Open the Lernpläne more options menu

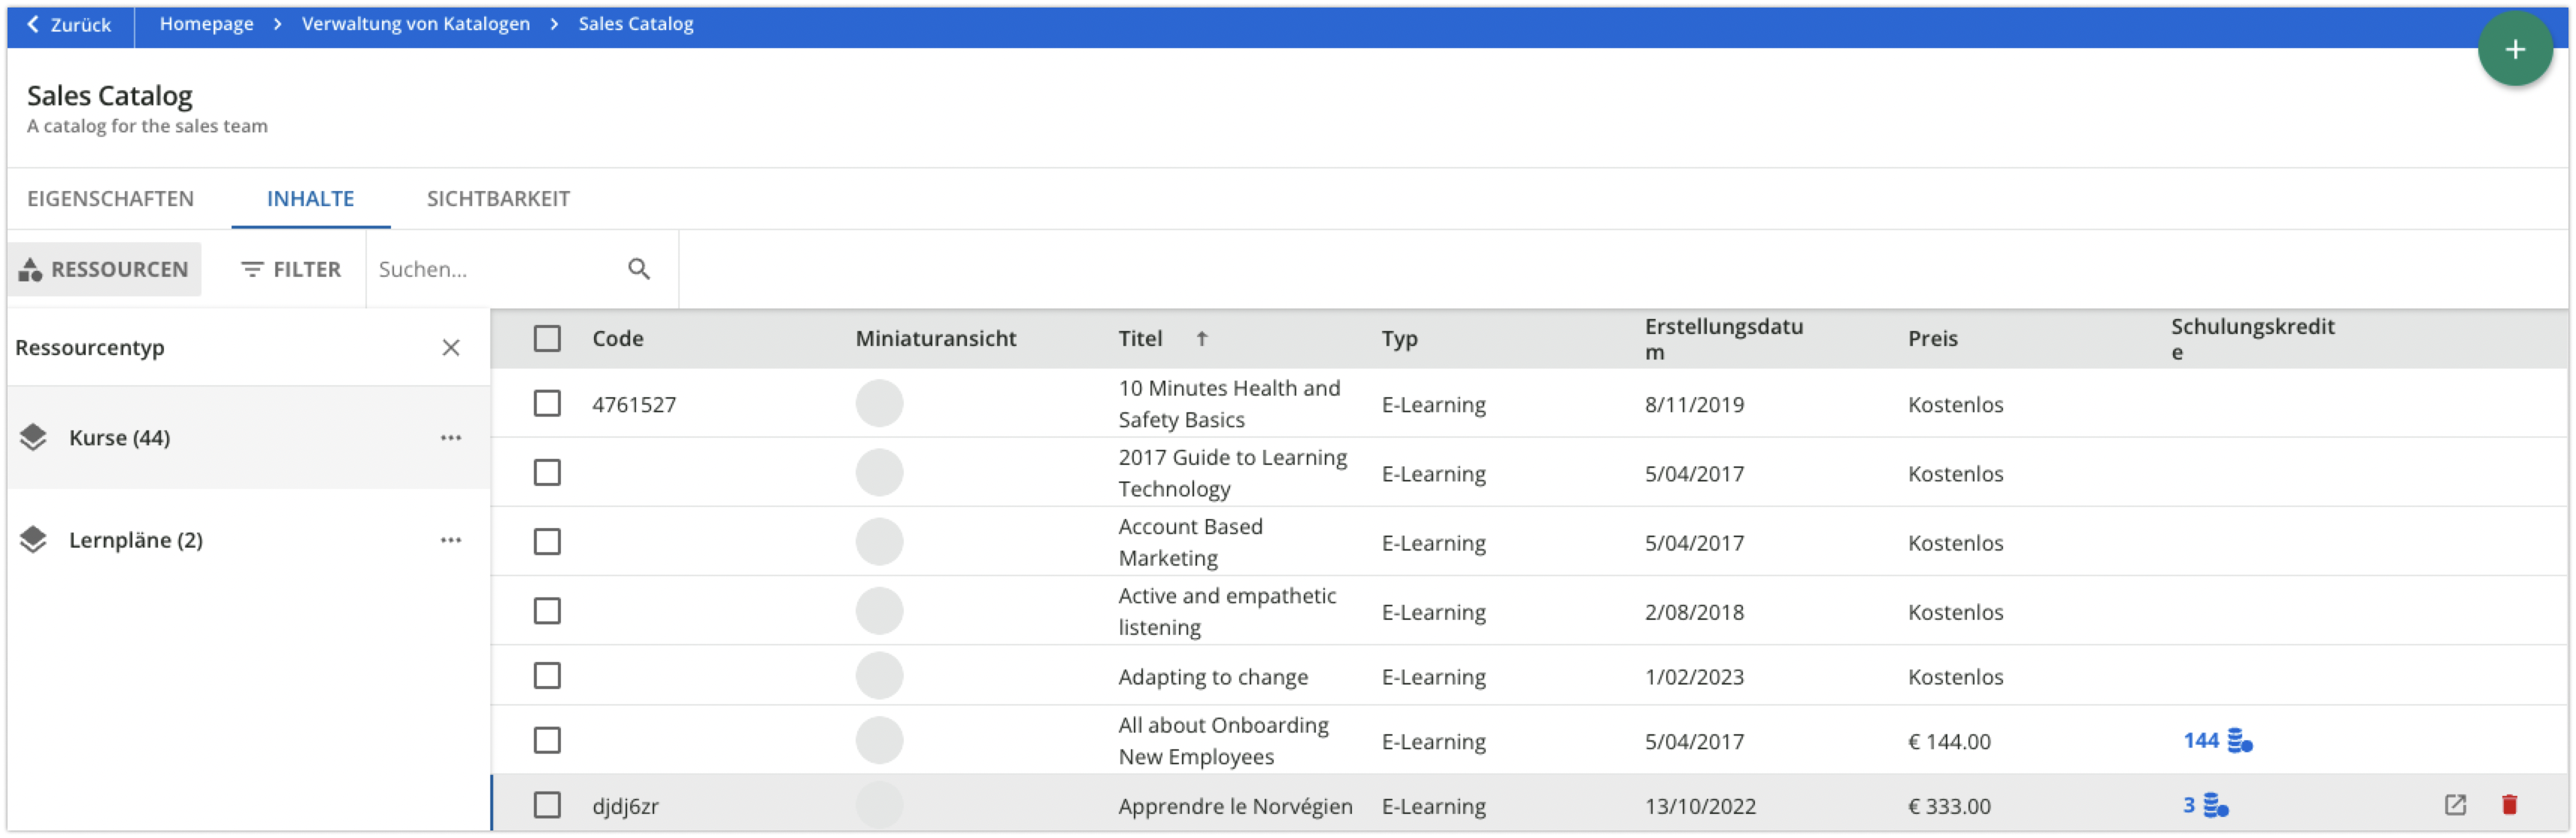coord(451,540)
